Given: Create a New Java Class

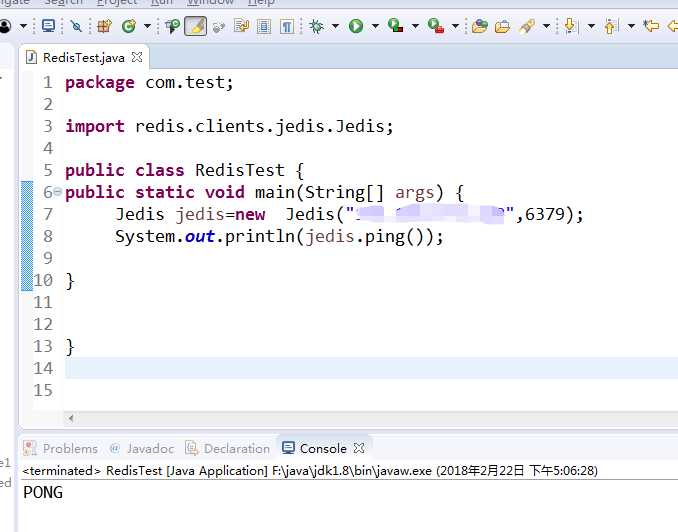Looking at the screenshot, I should coord(129,26).
